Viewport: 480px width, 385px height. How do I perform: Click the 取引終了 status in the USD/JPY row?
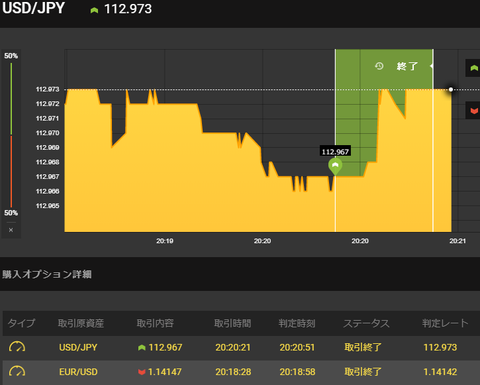click(363, 347)
